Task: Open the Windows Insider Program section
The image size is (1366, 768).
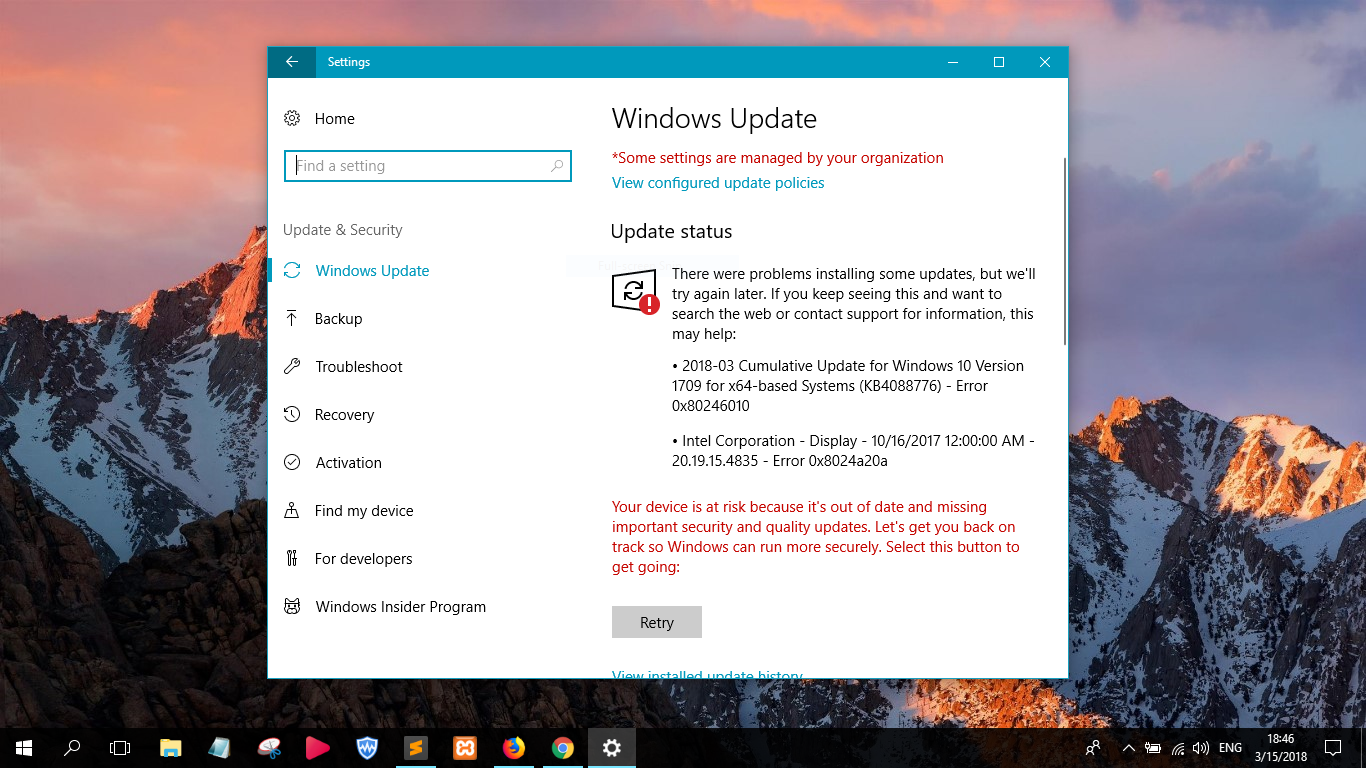Action: coord(401,606)
